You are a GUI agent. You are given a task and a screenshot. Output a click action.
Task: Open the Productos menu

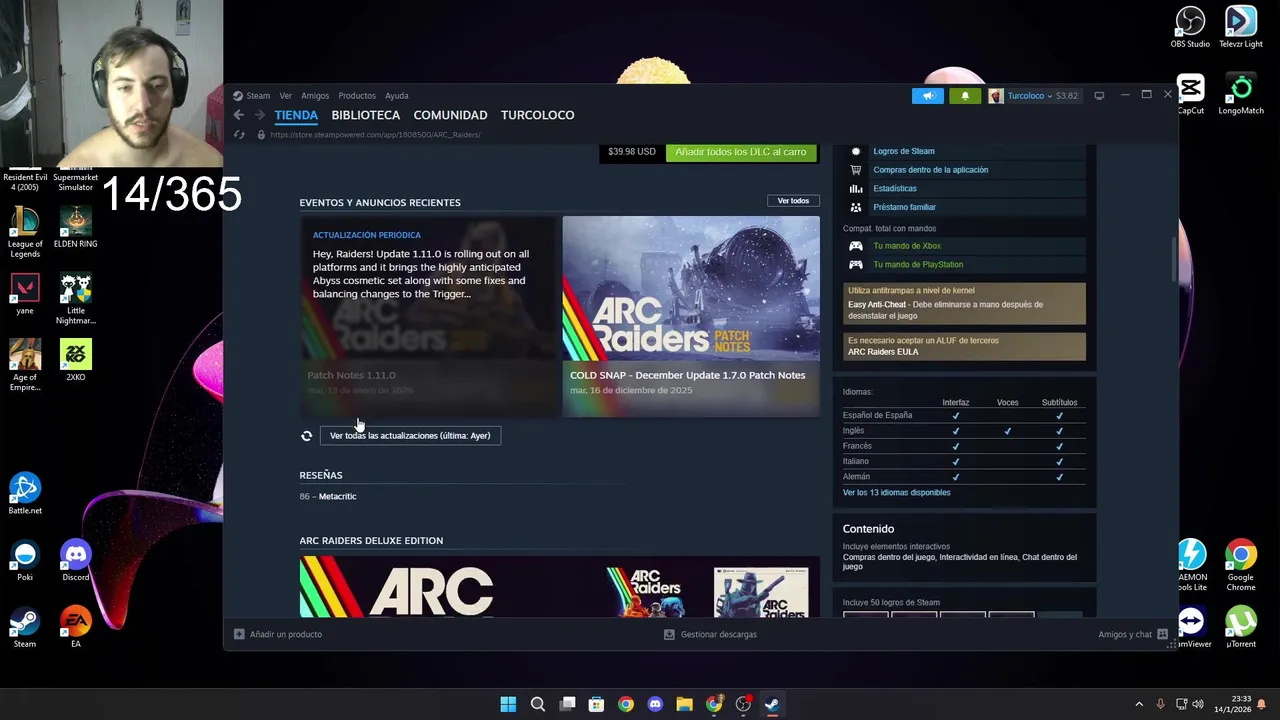tap(357, 96)
